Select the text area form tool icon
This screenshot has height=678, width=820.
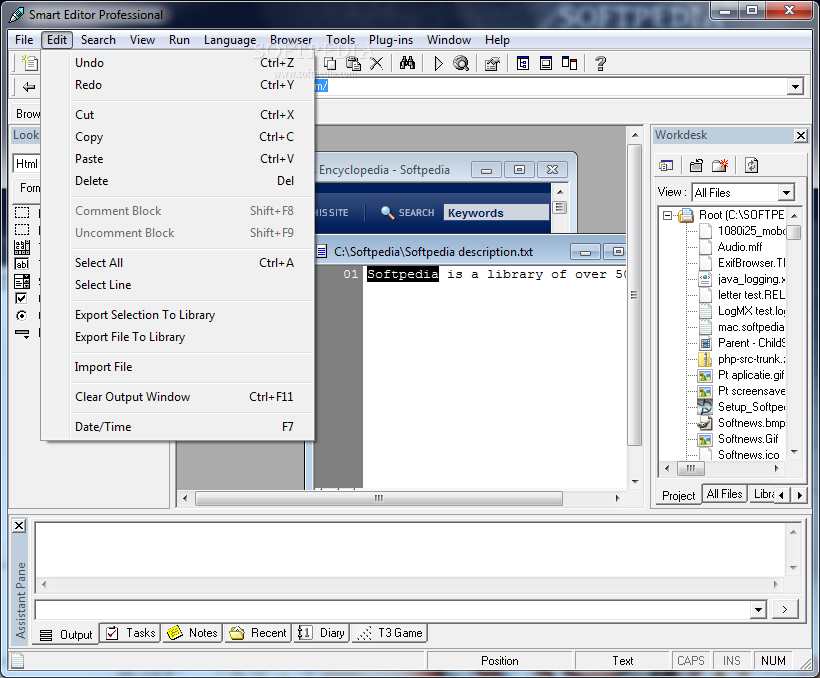22,247
